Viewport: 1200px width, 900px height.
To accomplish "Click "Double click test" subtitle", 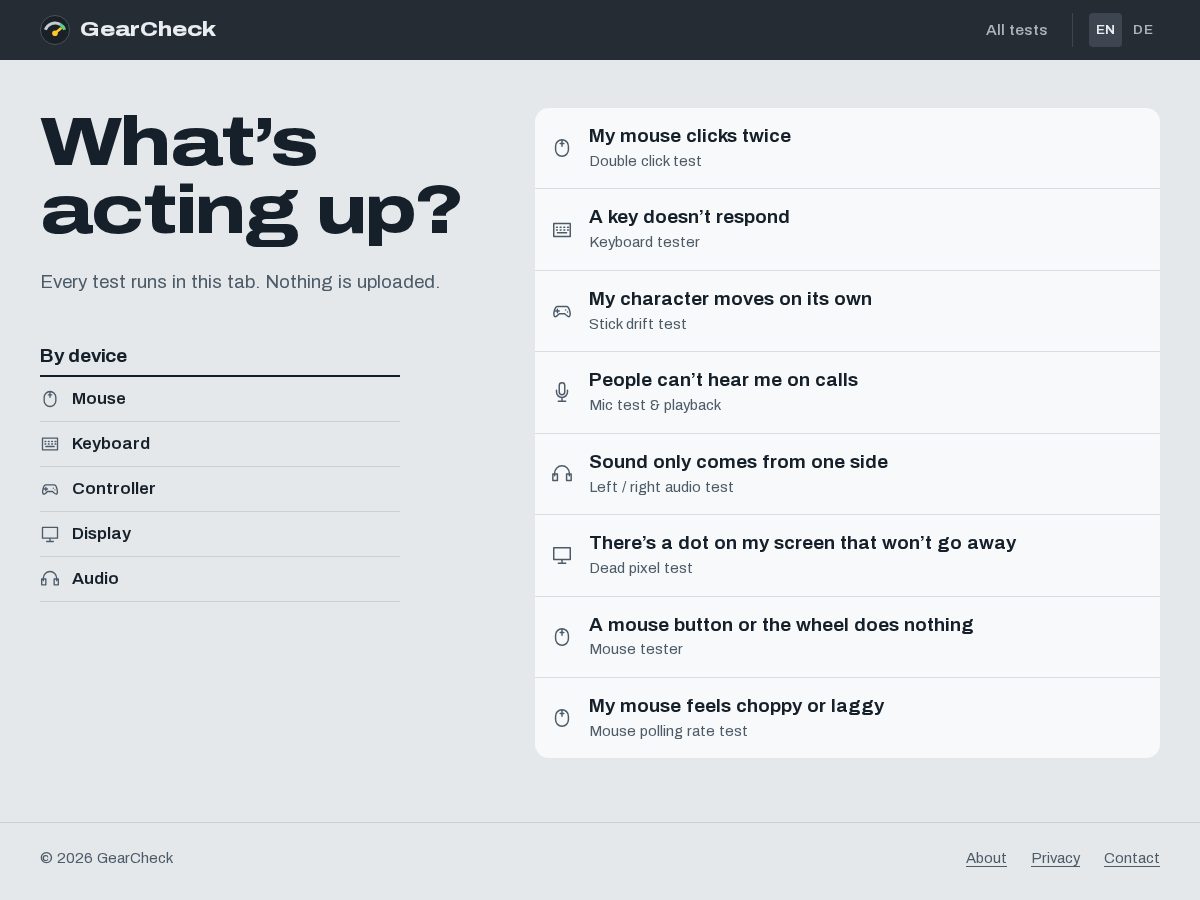I will [645, 161].
